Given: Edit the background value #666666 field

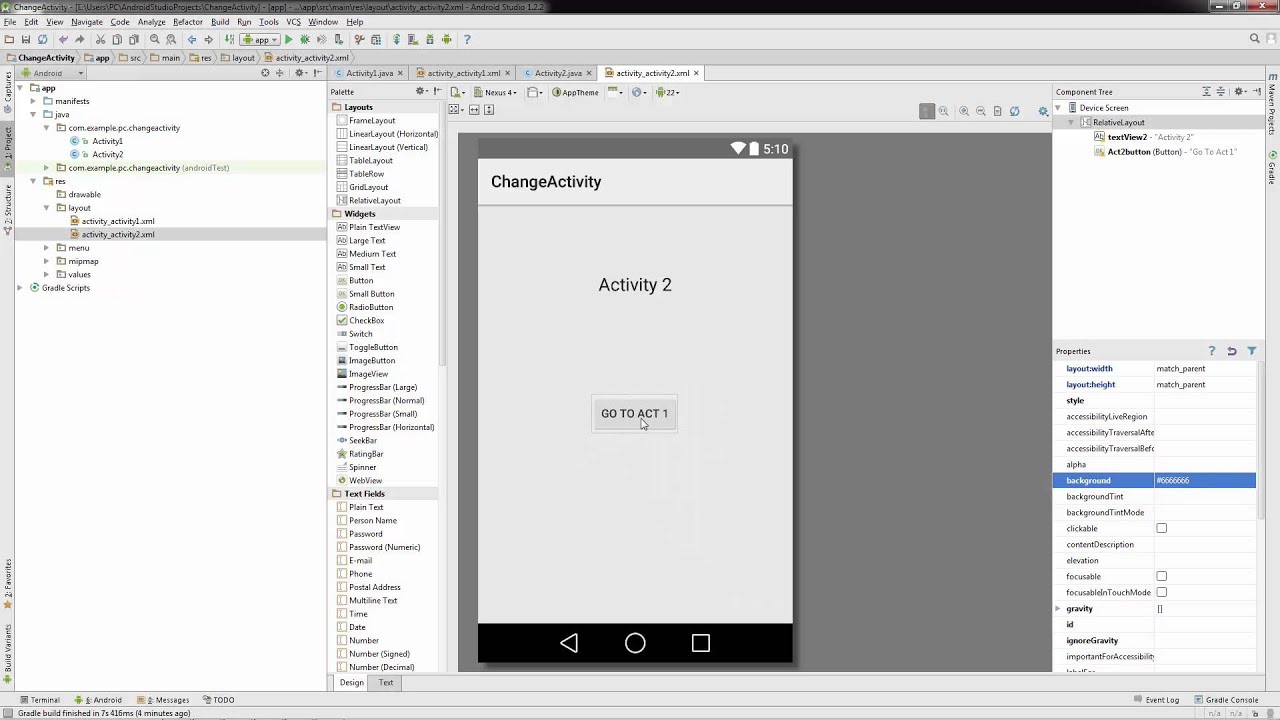Looking at the screenshot, I should (1205, 480).
